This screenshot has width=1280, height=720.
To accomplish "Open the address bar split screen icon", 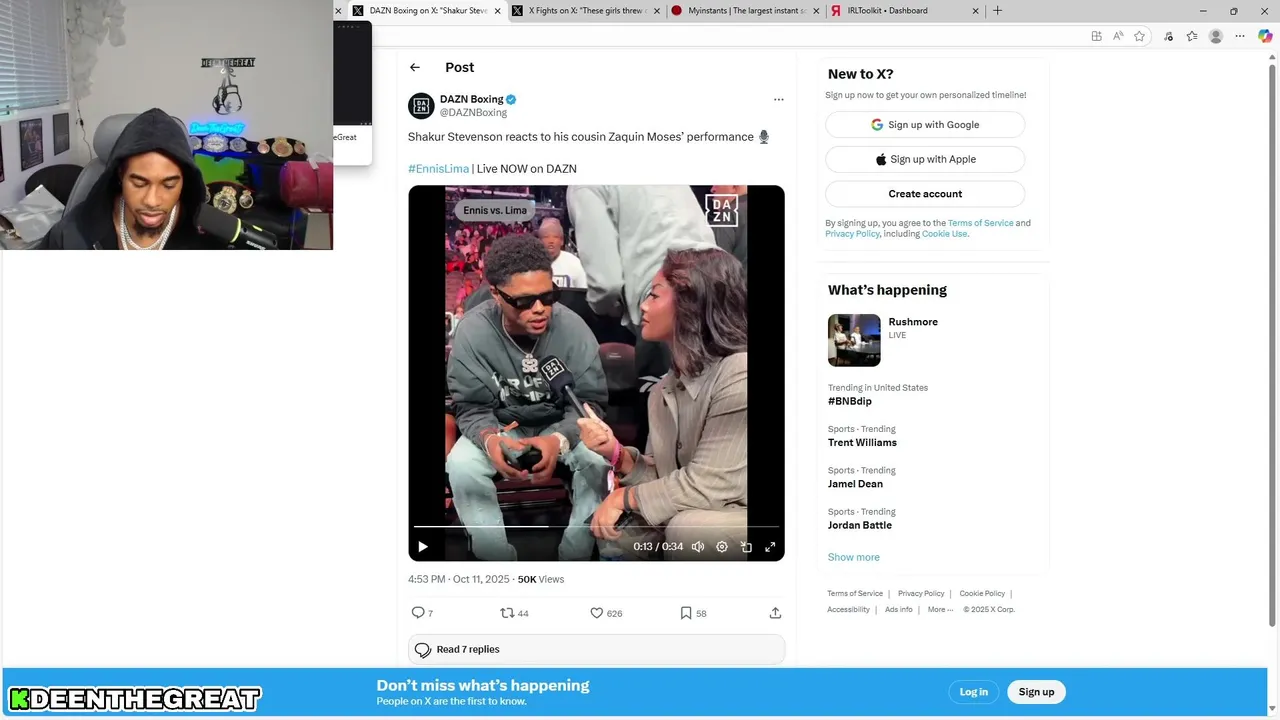I will (1097, 36).
